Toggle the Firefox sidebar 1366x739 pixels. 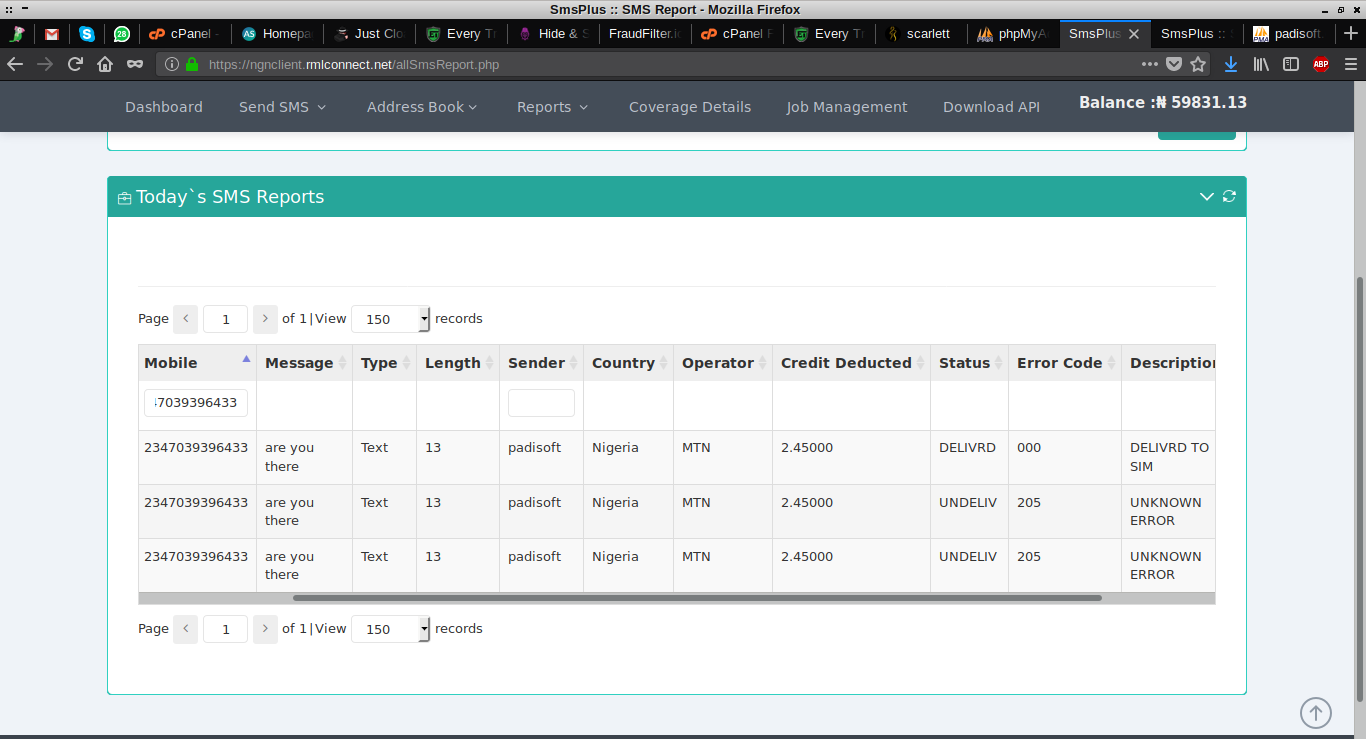coord(1291,64)
